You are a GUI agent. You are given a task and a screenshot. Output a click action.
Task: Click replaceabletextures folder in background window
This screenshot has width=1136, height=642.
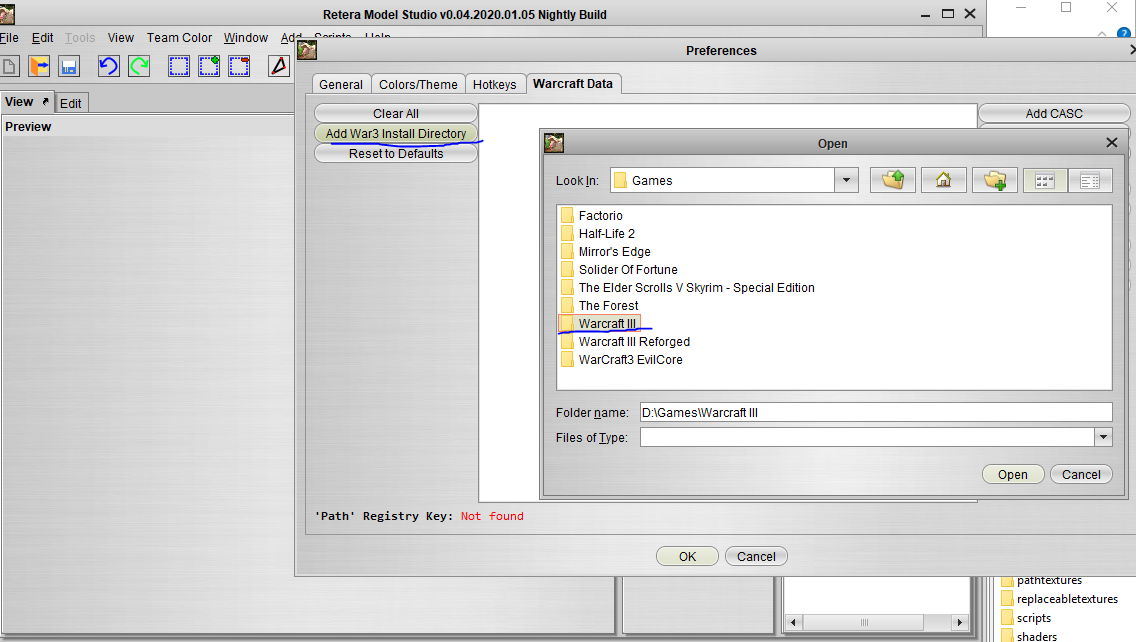pos(1059,599)
